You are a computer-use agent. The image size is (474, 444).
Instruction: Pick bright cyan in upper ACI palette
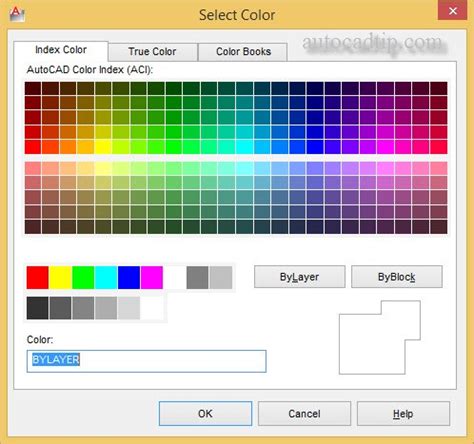(x=244, y=147)
